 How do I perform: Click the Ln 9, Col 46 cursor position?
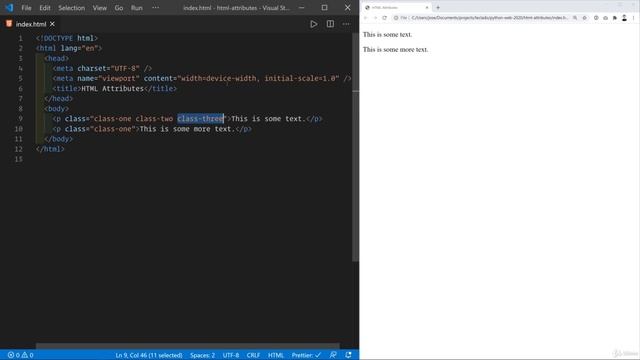pos(149,355)
